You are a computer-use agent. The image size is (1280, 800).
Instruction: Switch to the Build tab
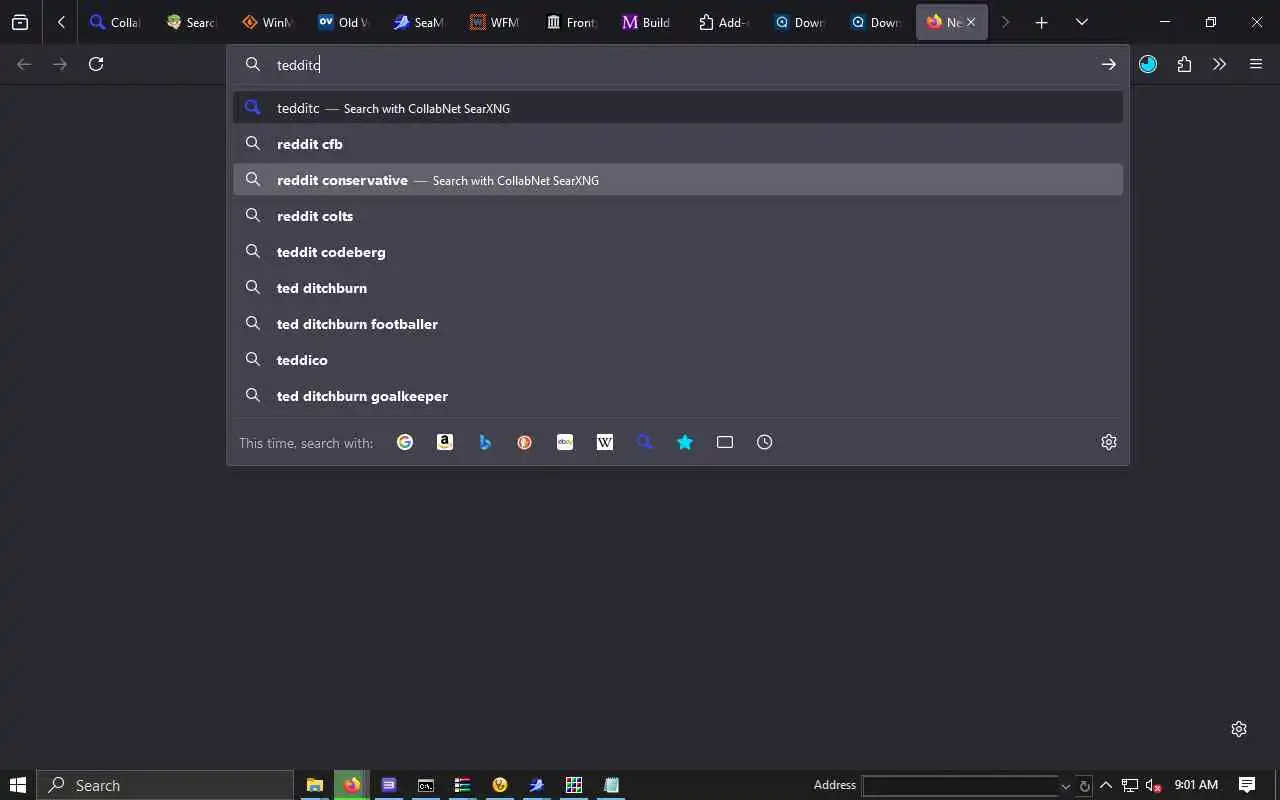pyautogui.click(x=648, y=22)
